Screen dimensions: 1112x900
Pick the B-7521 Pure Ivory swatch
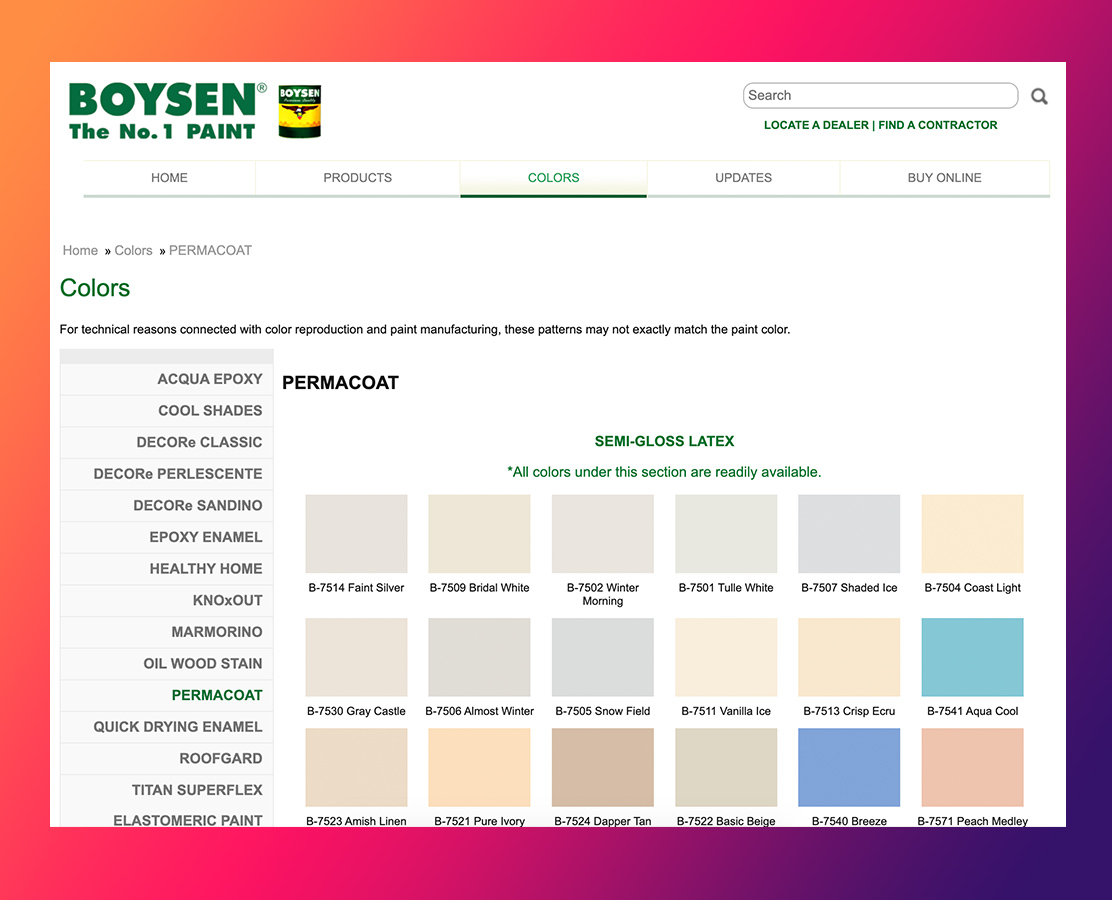click(x=479, y=767)
